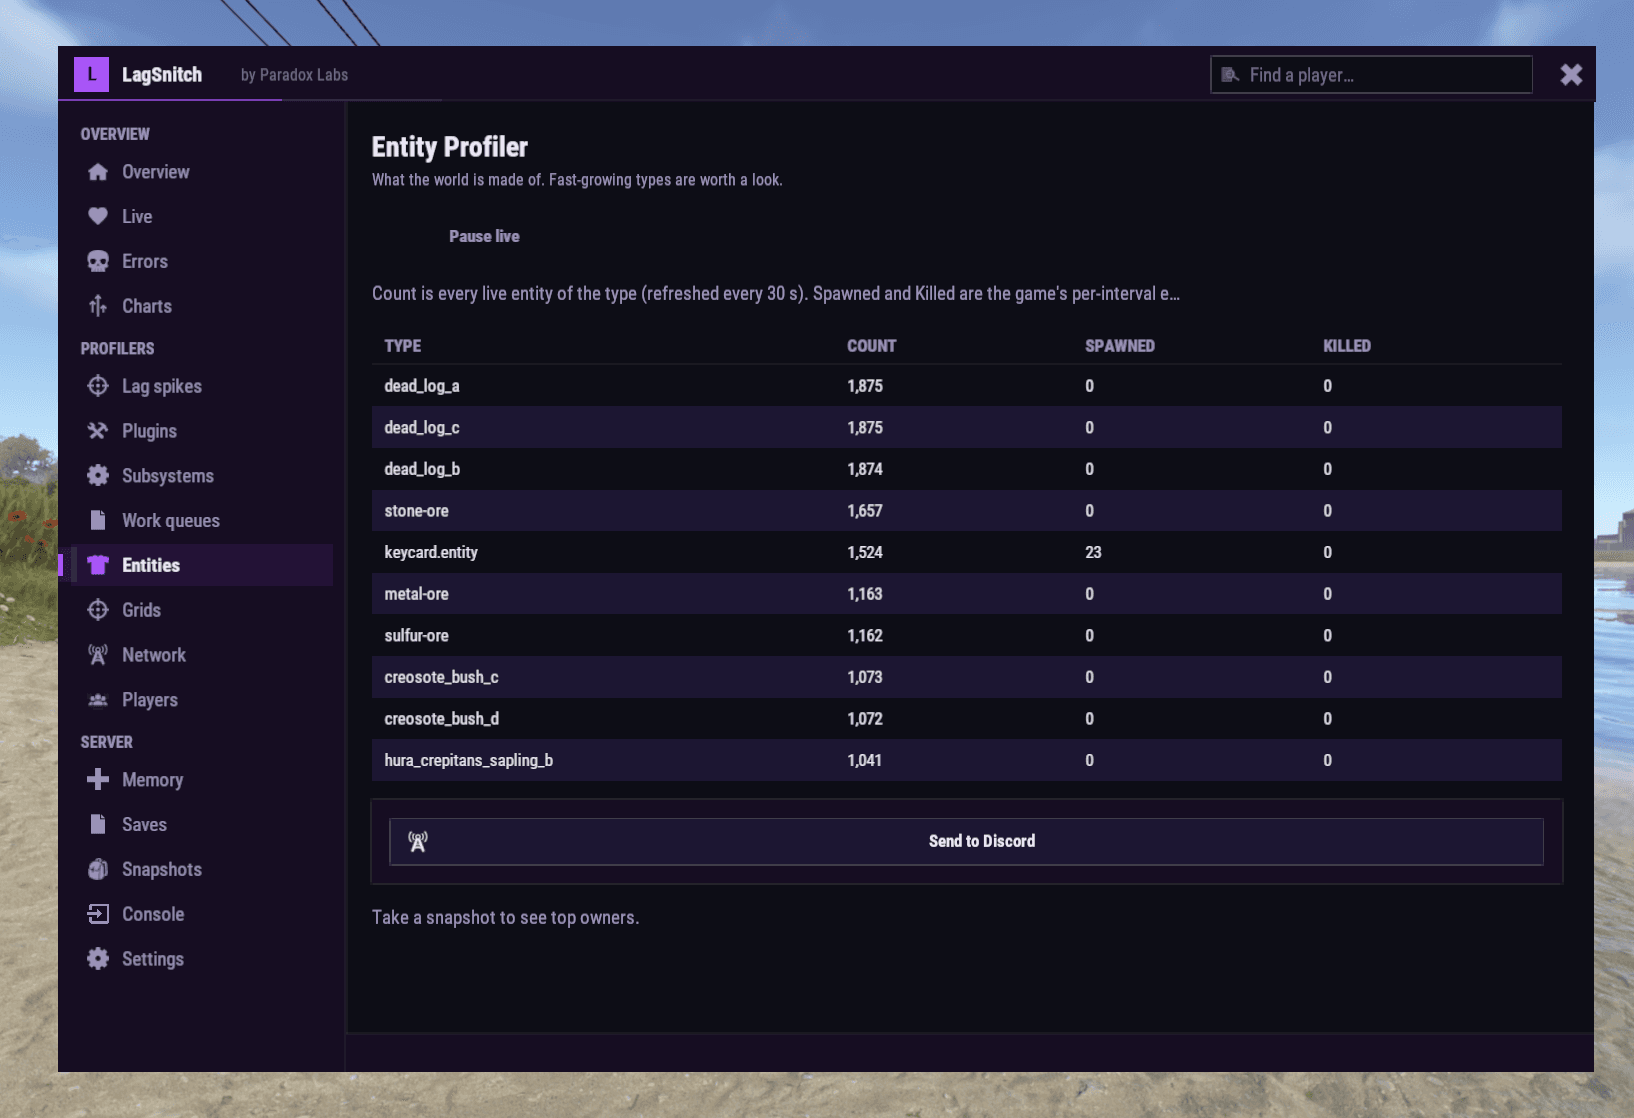Image resolution: width=1634 pixels, height=1118 pixels.
Task: Click the Console exit-arrow icon
Action: 98,914
